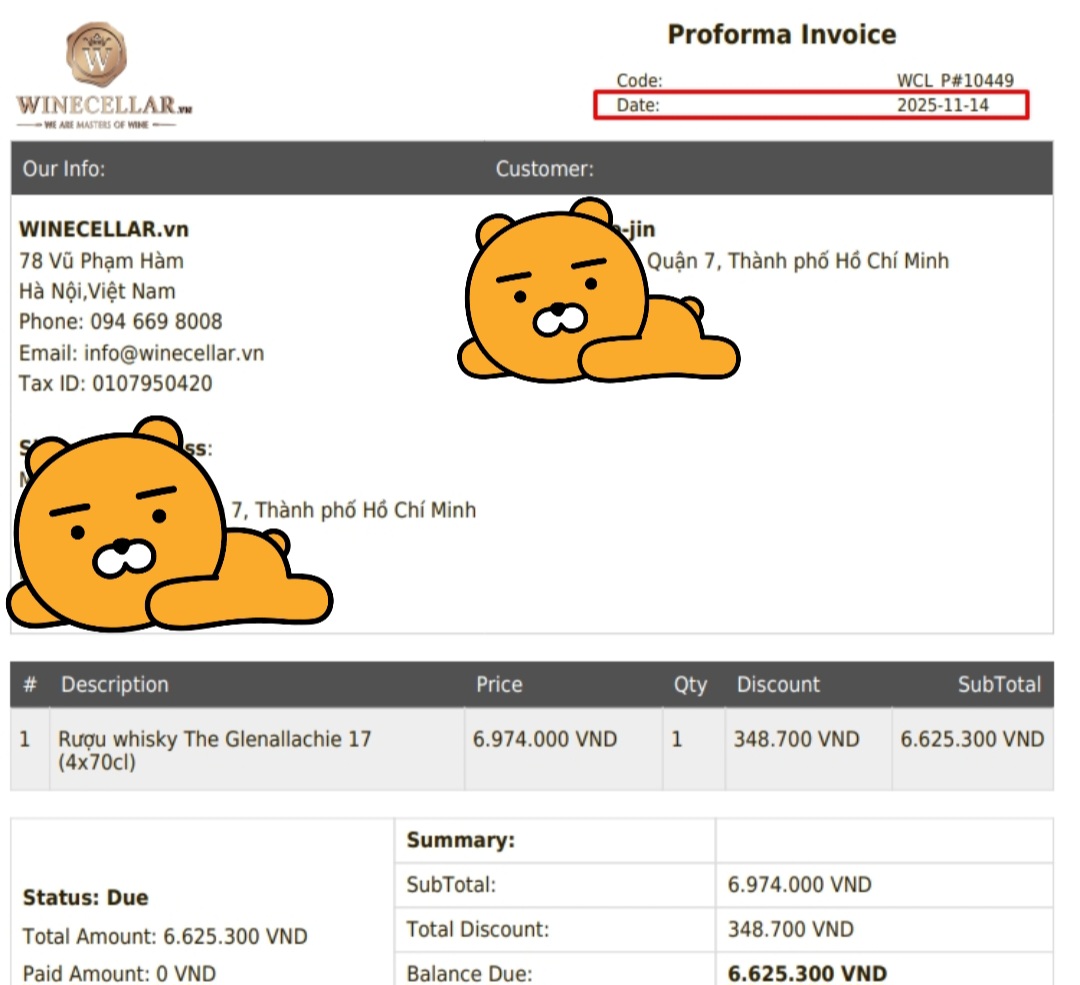Viewport: 1080px width, 985px height.
Task: Click the Tax ID 0107950420 line
Action: 116,384
